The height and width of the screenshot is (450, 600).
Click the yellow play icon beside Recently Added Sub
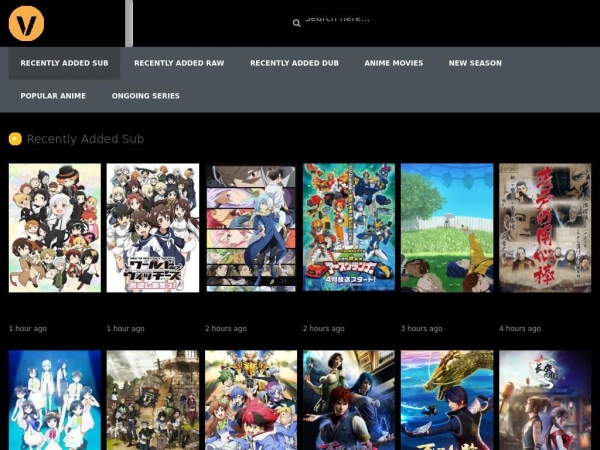tap(15, 139)
